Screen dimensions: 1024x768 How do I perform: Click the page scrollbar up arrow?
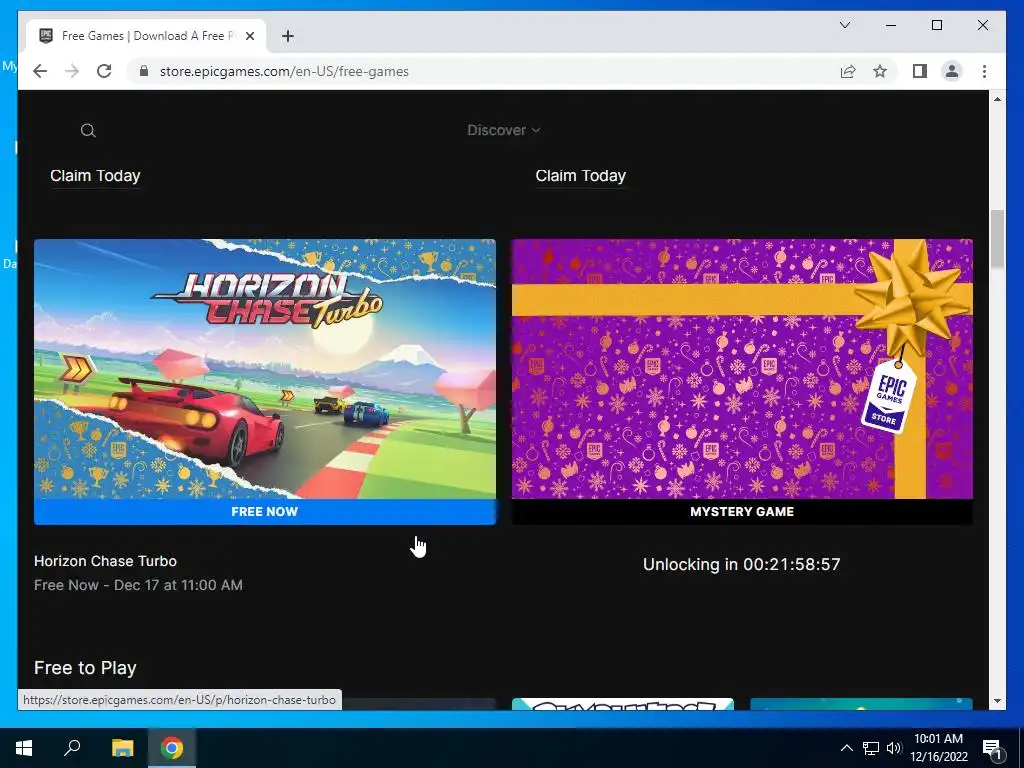(x=997, y=99)
